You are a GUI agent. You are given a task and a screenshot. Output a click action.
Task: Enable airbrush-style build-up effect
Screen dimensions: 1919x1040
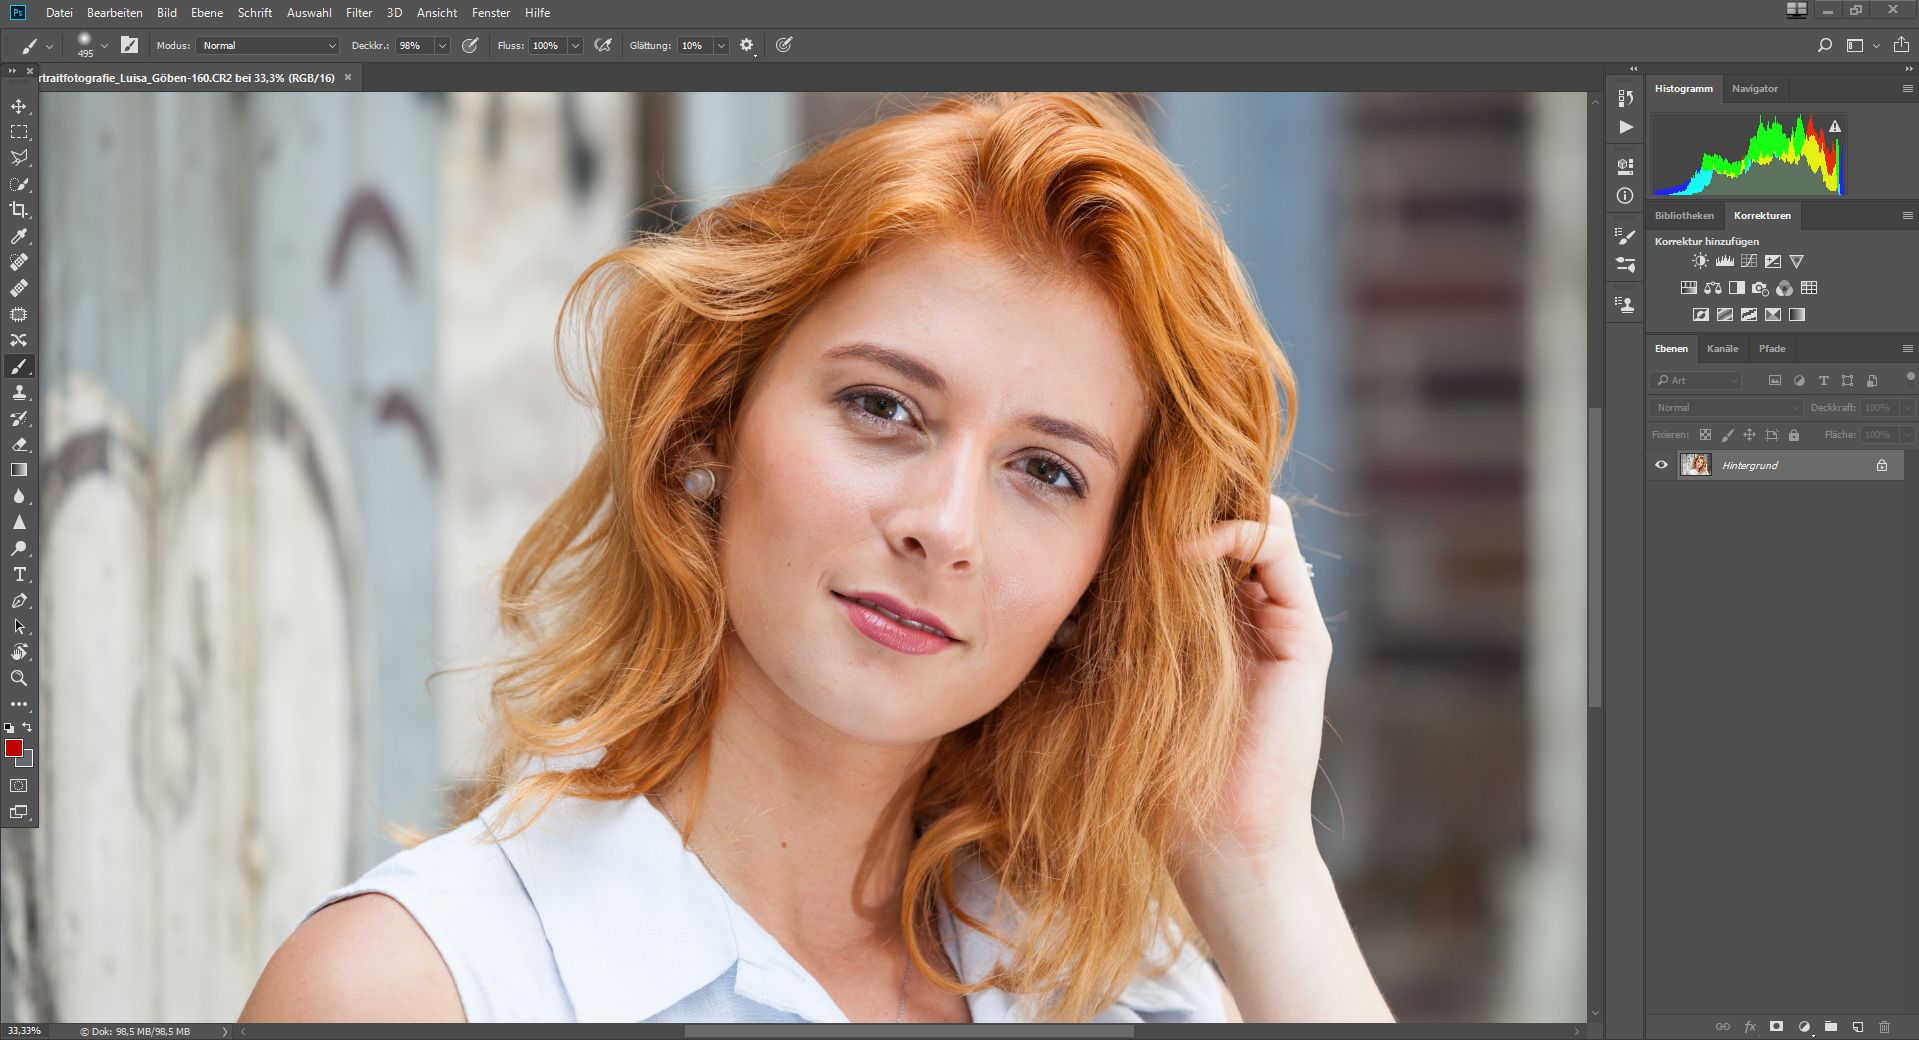tap(603, 45)
